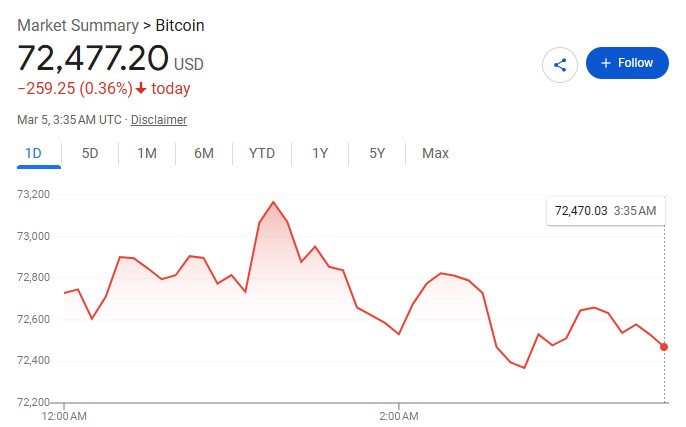Screen dimensions: 686x427
Task: Click the Follow button
Action: tap(627, 63)
